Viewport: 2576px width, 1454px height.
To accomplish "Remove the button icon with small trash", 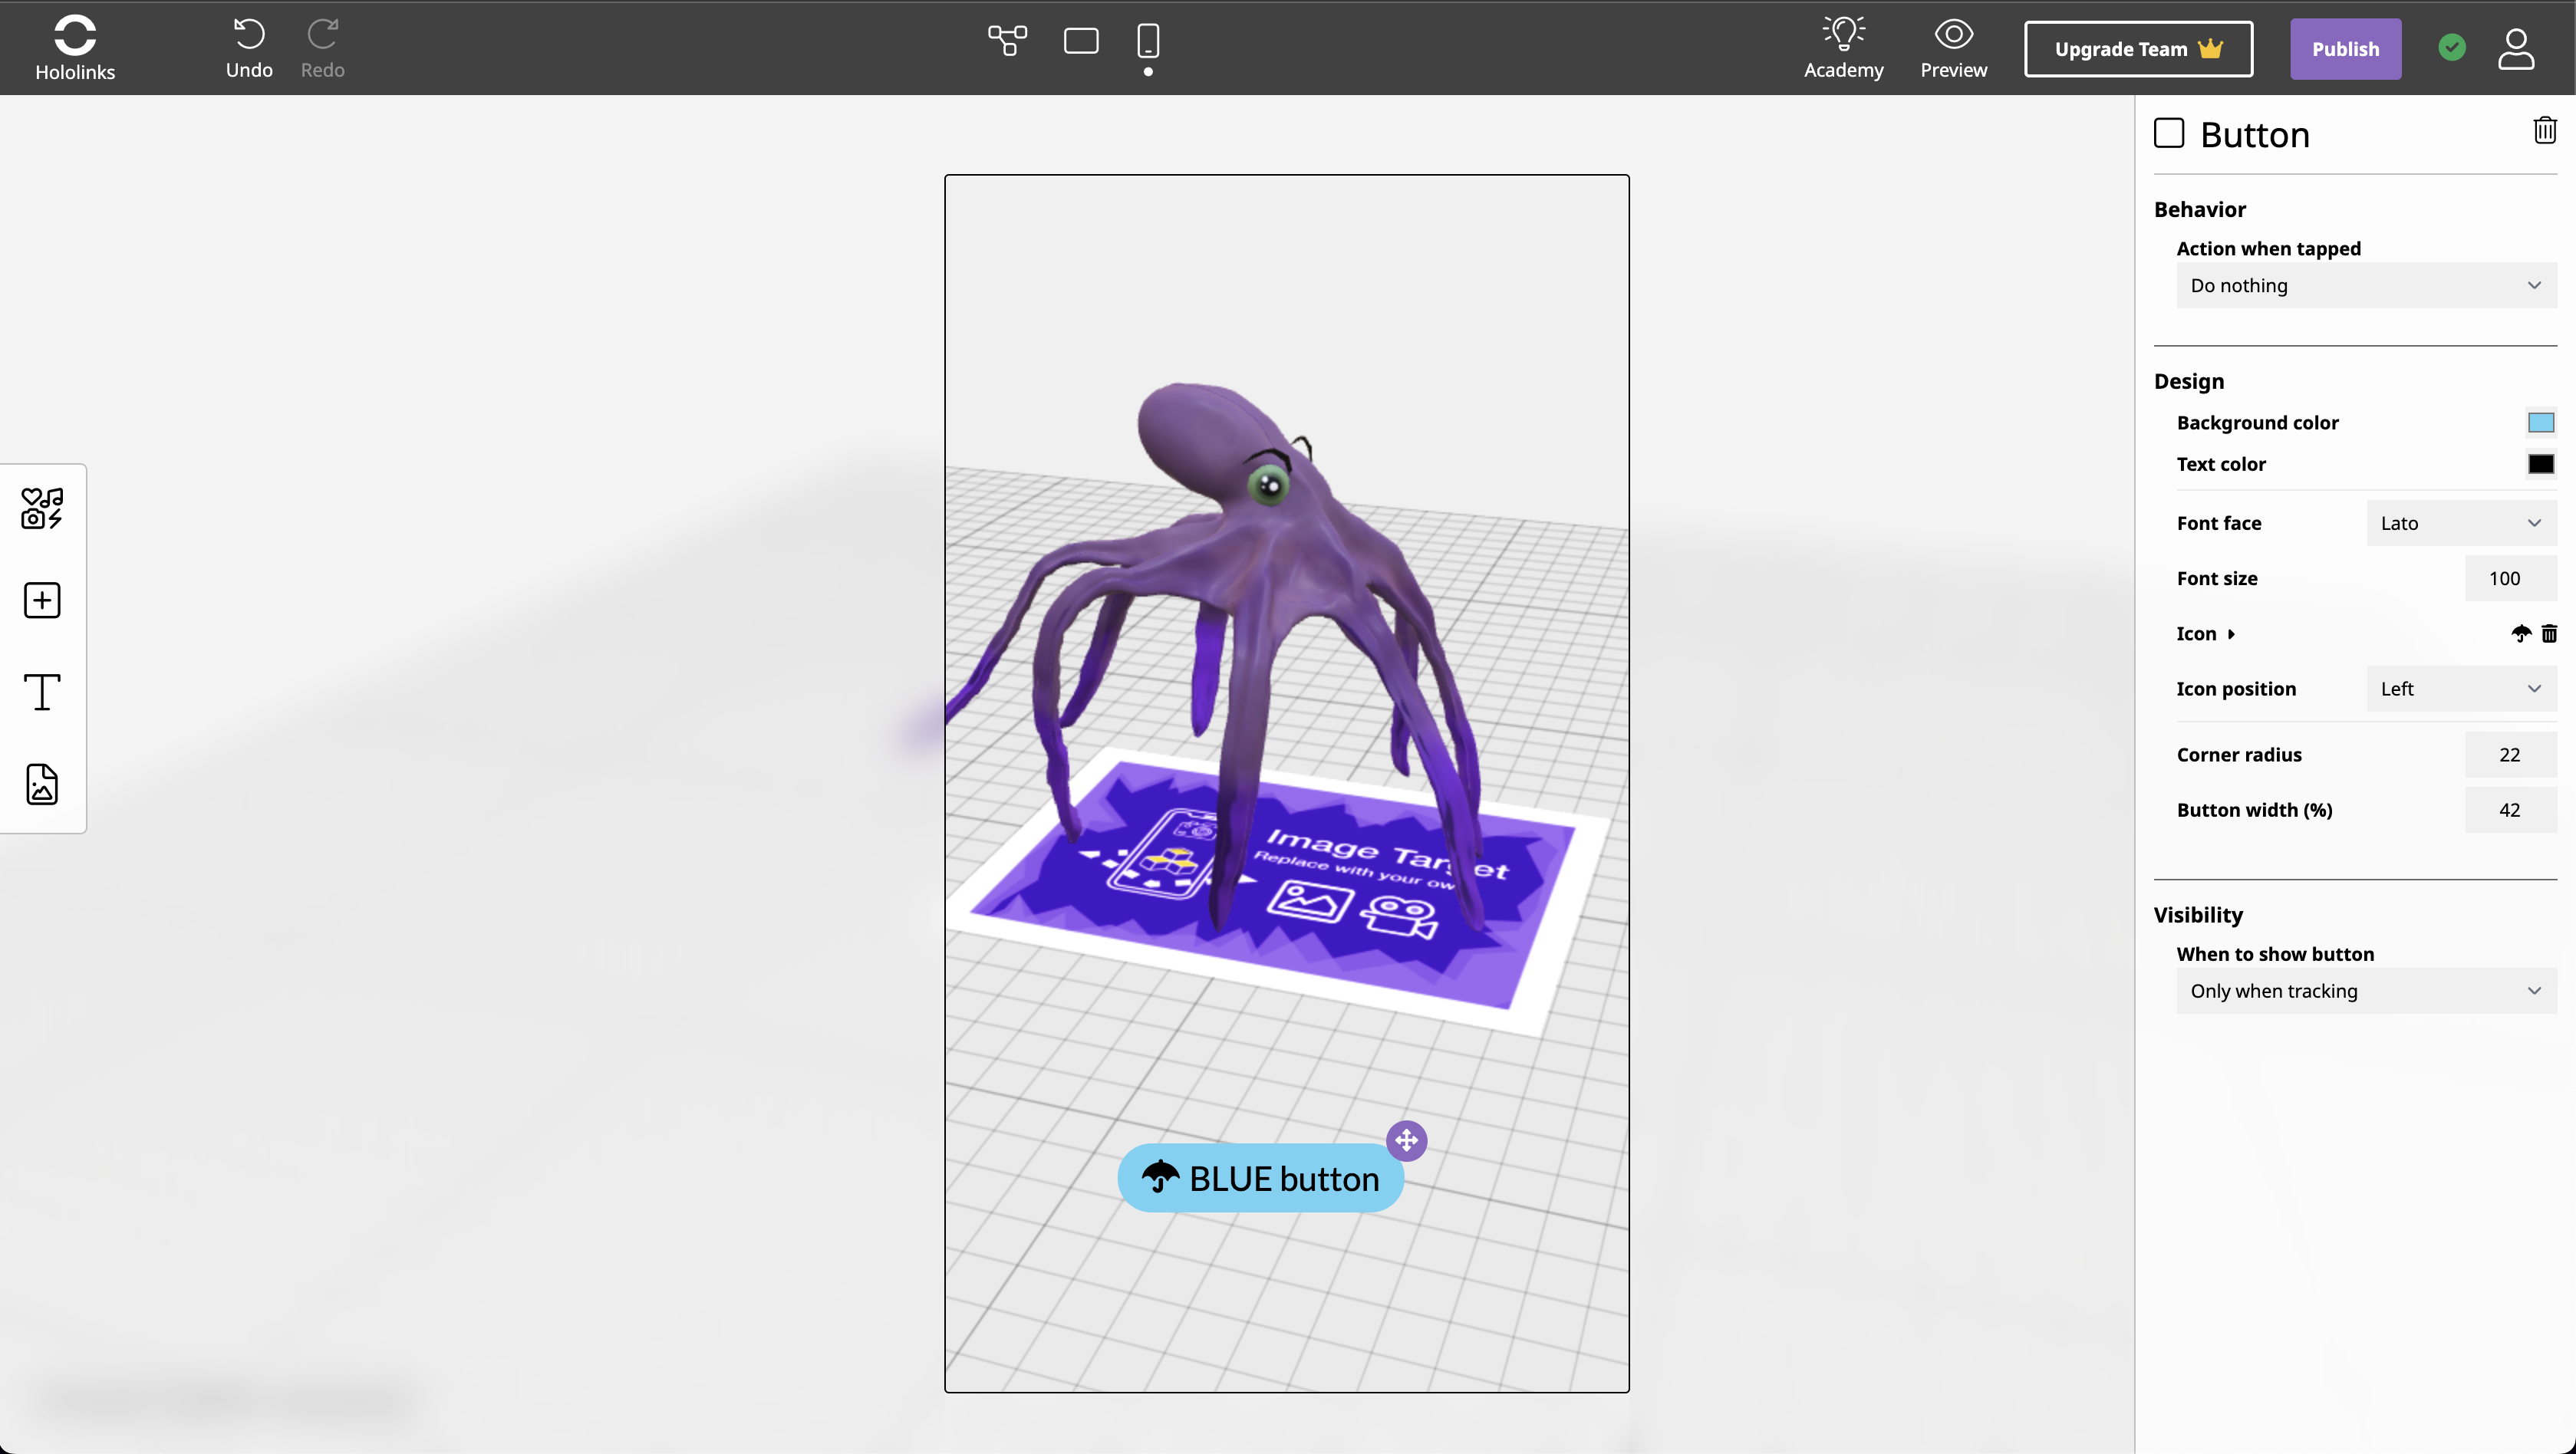I will pyautogui.click(x=2548, y=634).
